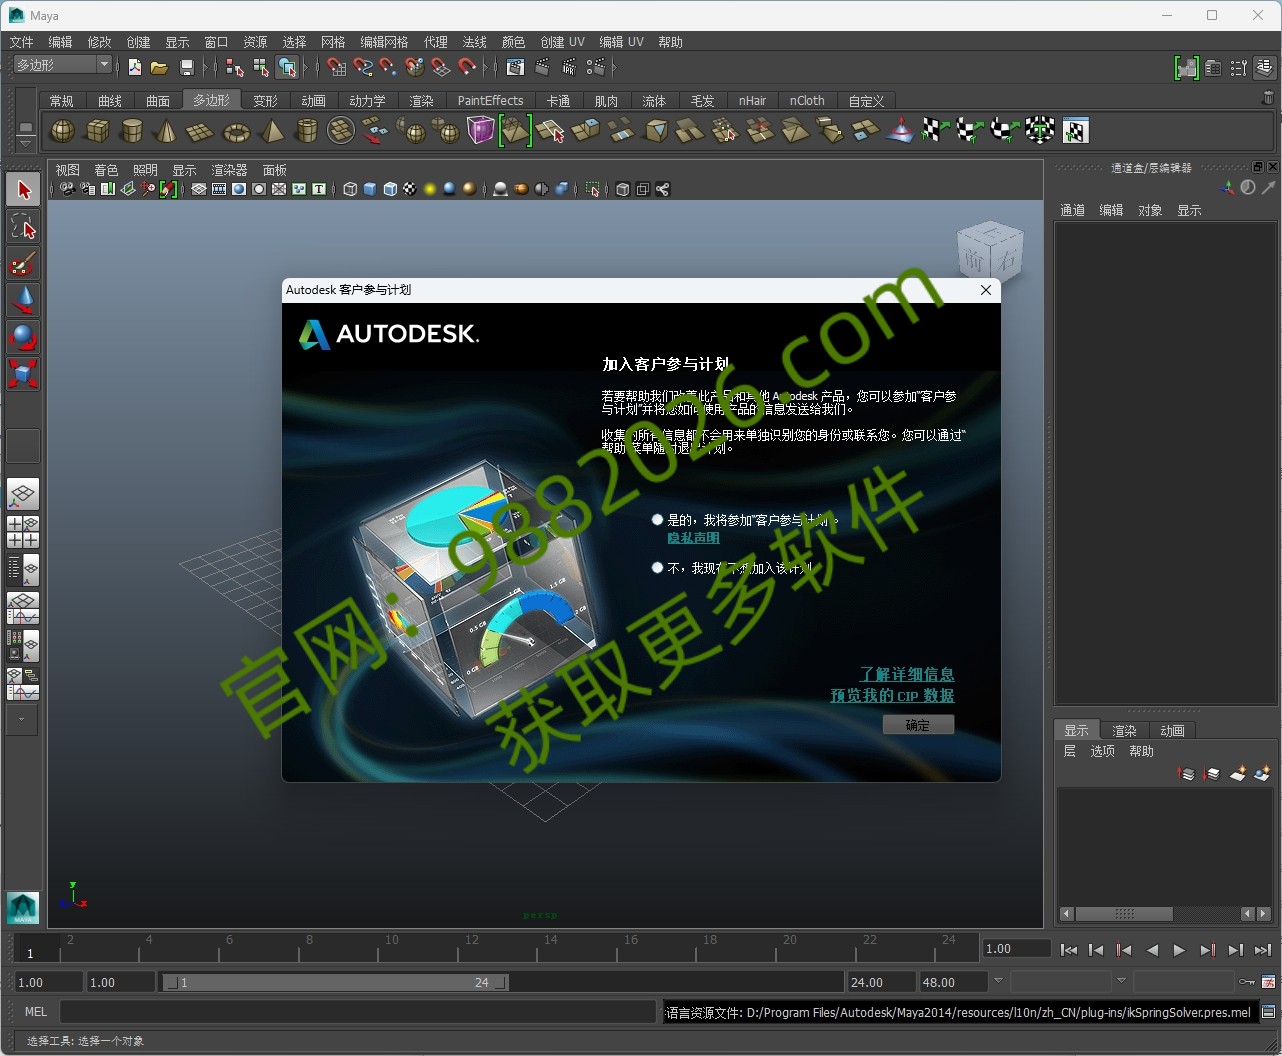Activate the Move tool in toolbox
The image size is (1282, 1056).
tap(23, 300)
